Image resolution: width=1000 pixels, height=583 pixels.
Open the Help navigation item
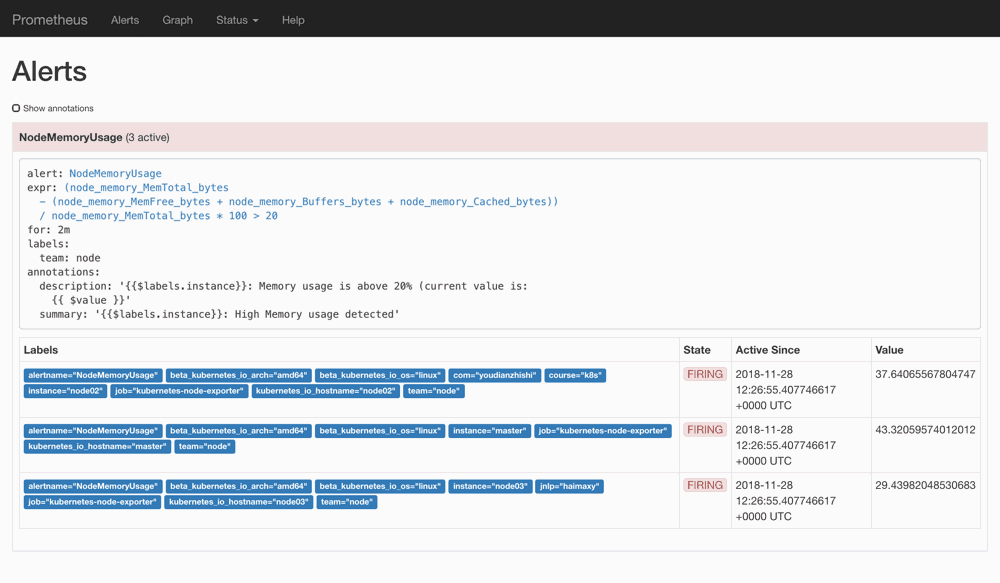(293, 20)
